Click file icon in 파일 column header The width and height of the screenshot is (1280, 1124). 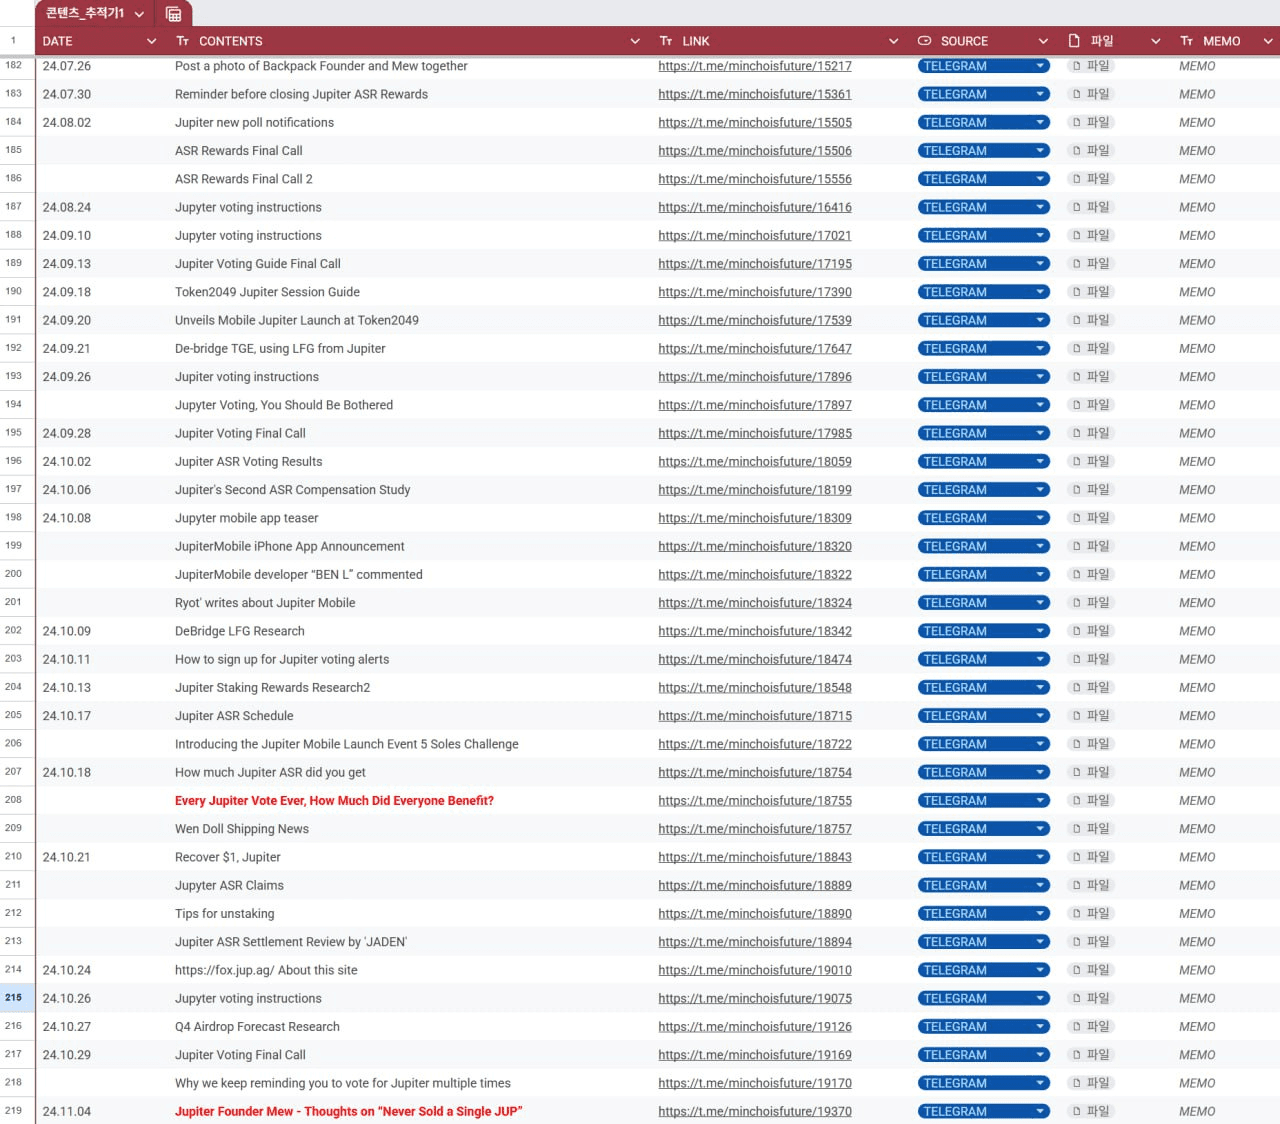1075,41
